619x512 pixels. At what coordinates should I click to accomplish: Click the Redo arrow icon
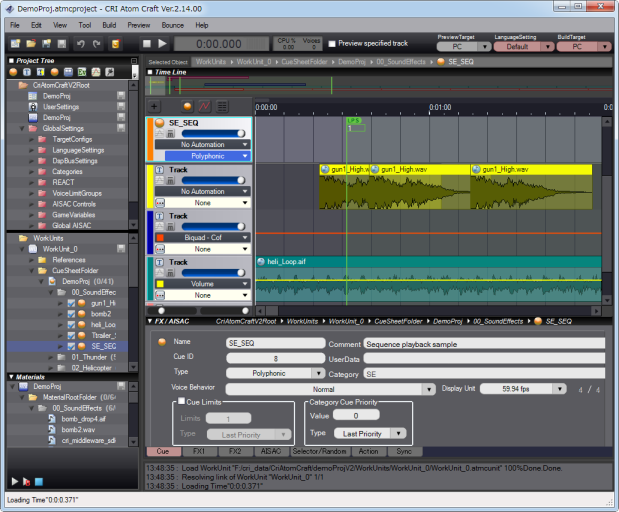97,44
